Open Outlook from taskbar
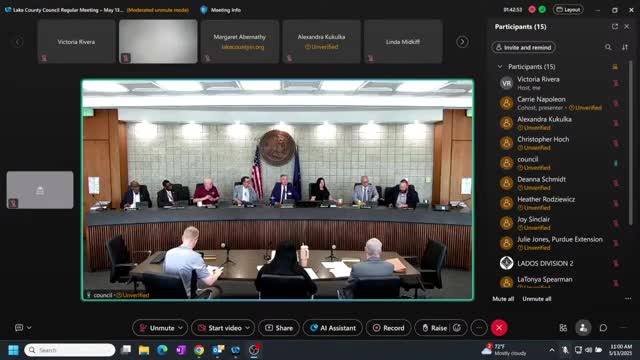The height and width of the screenshot is (360, 640). (x=218, y=350)
